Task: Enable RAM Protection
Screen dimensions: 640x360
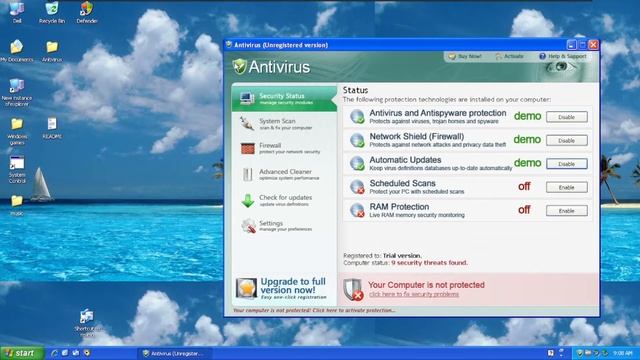Action: (567, 211)
